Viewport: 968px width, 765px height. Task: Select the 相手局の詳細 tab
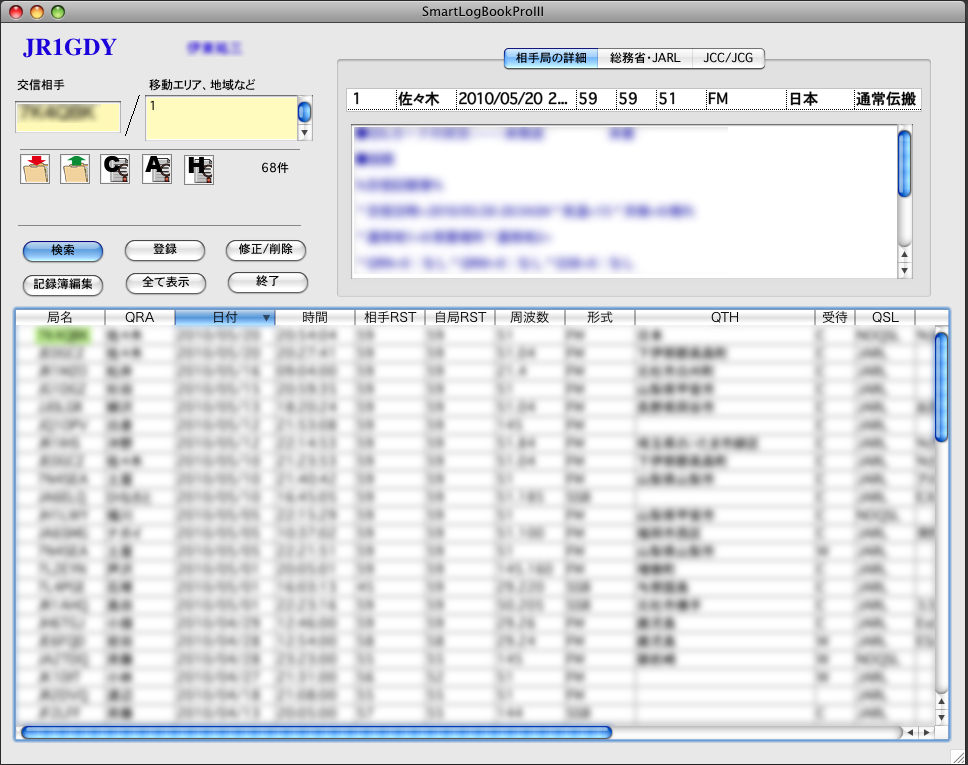pos(551,58)
